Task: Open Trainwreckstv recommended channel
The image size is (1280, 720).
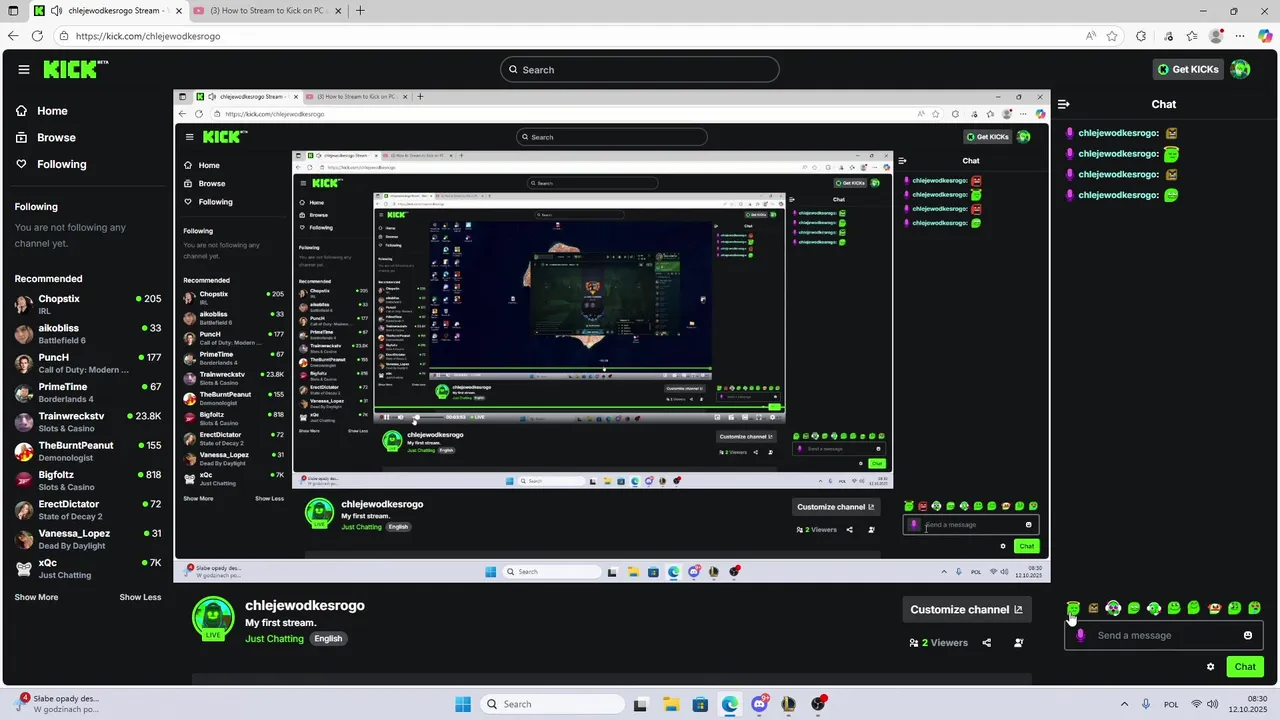Action: (x=88, y=422)
